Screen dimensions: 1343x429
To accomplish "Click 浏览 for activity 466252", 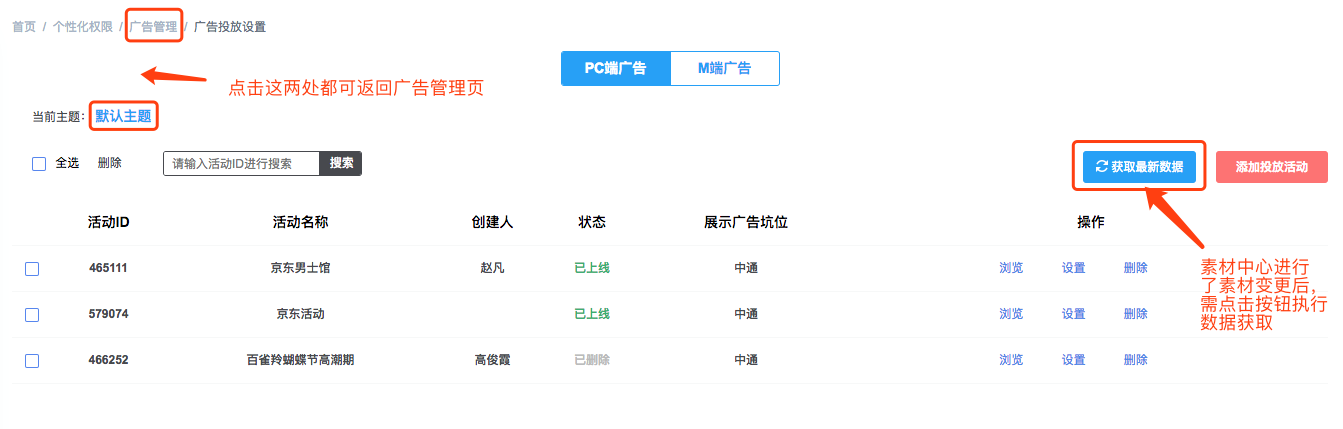I will click(x=1011, y=360).
